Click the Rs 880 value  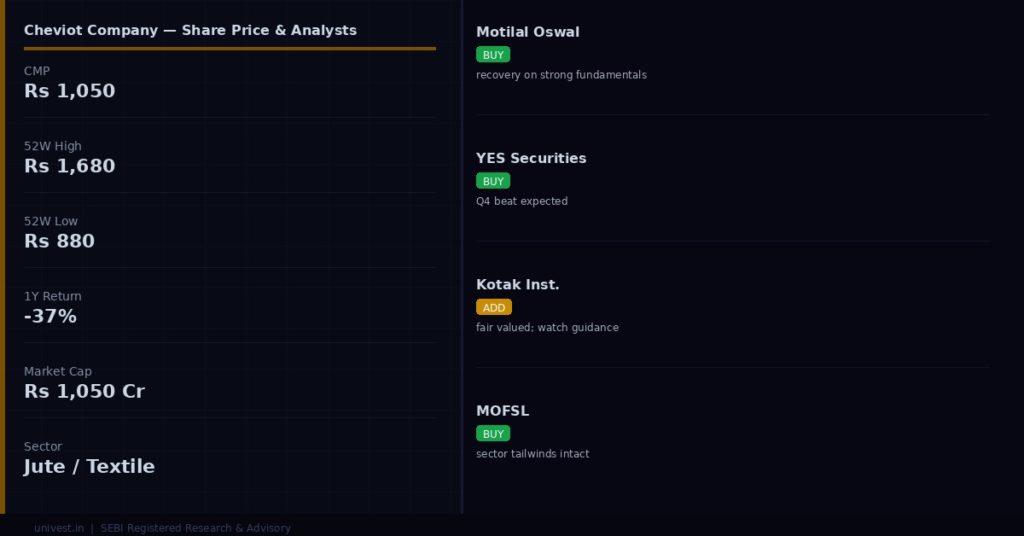tap(59, 241)
